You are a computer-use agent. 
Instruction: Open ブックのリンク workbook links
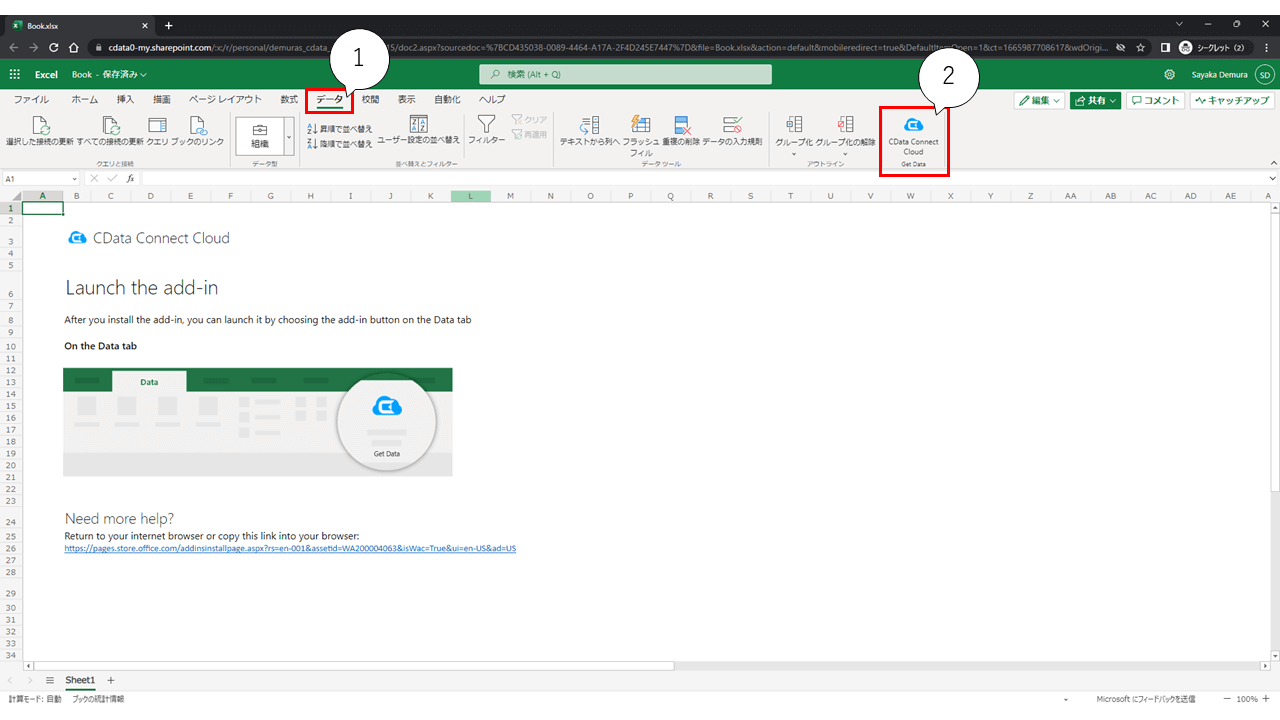click(198, 131)
